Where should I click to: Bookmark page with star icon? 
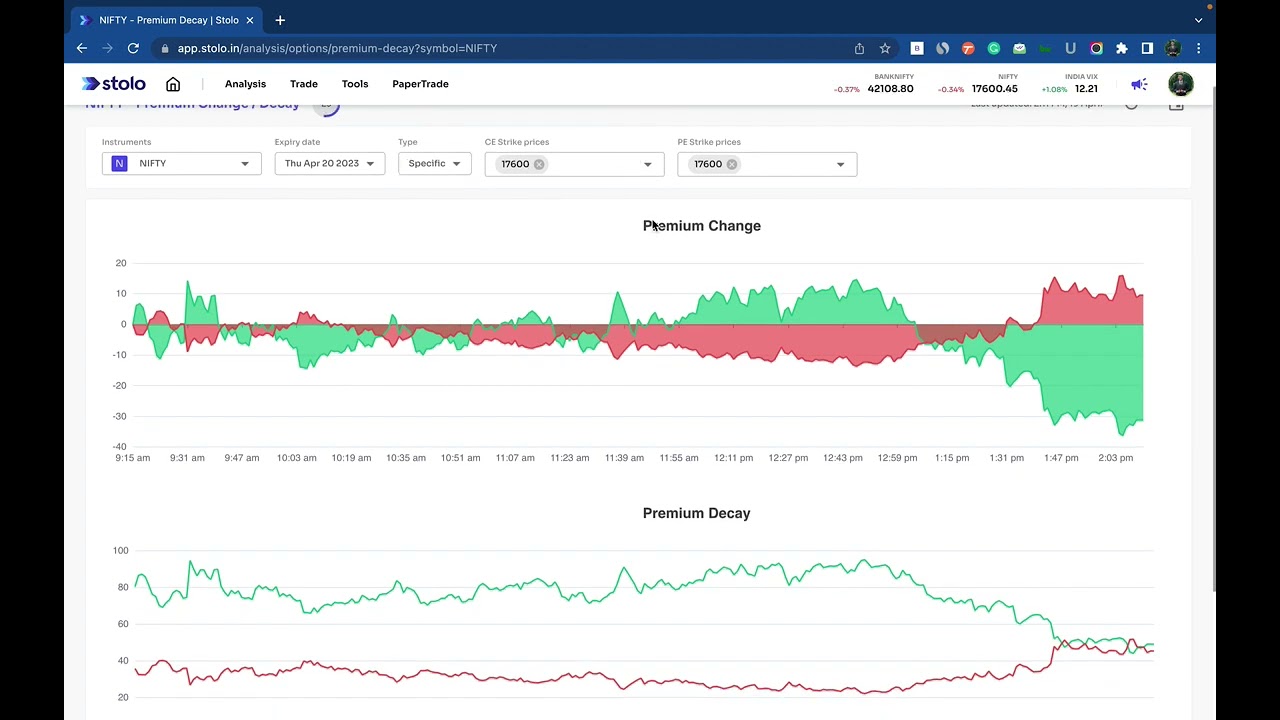(885, 48)
